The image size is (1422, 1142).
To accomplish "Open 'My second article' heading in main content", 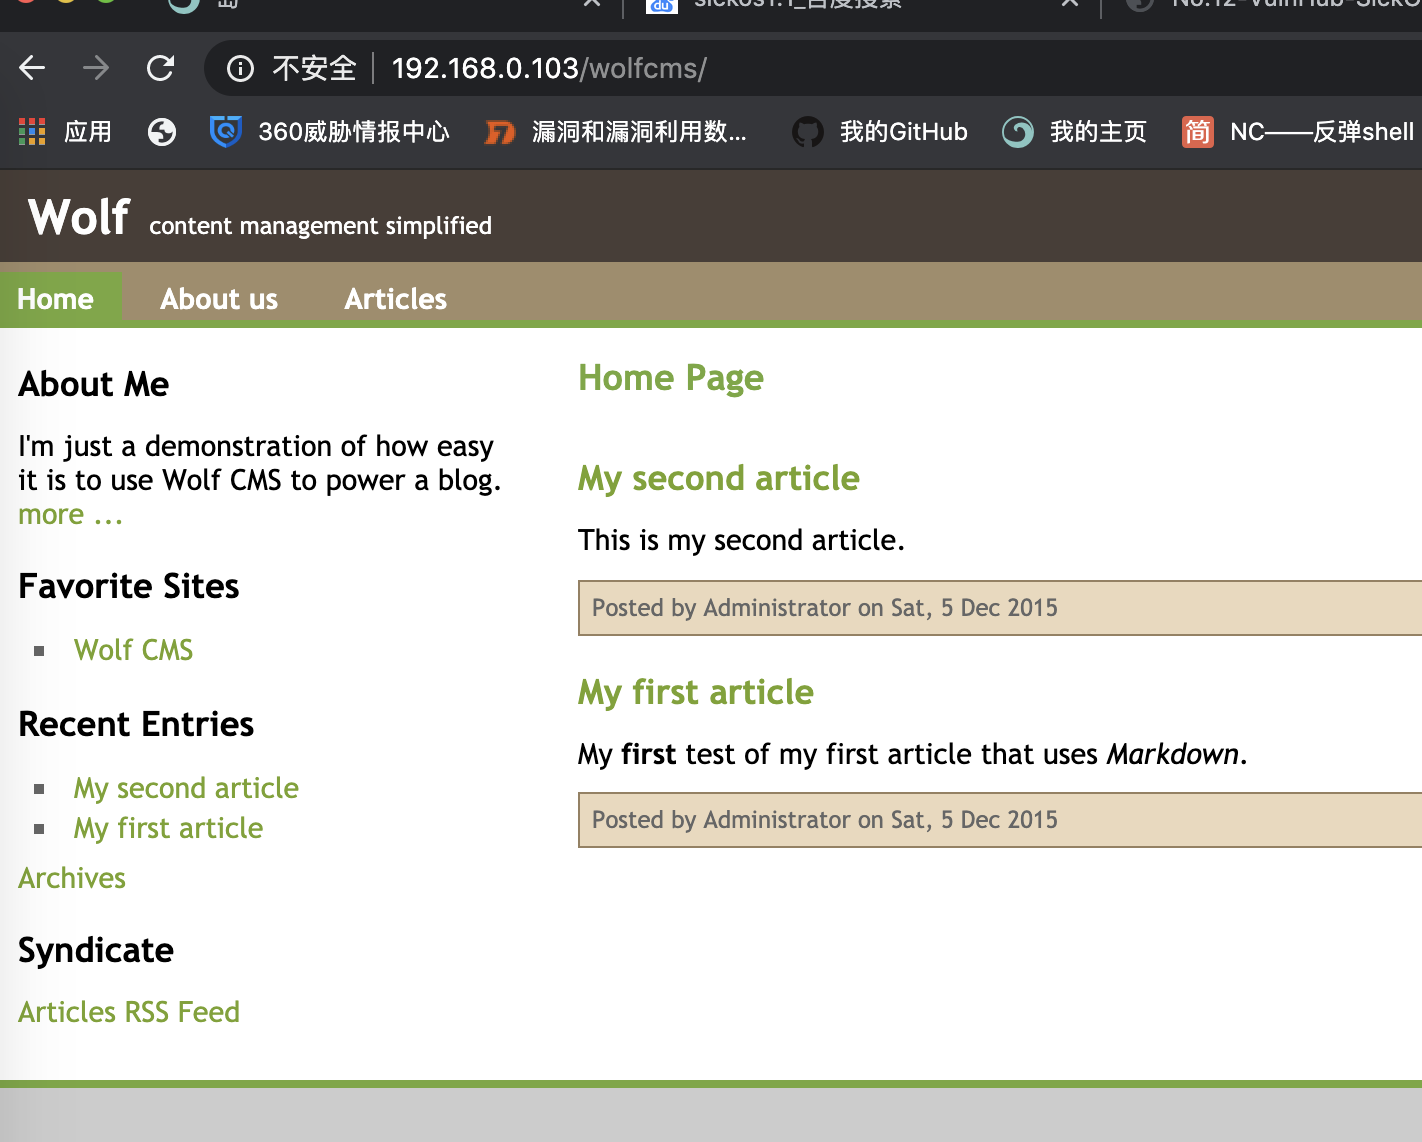I will coord(718,478).
